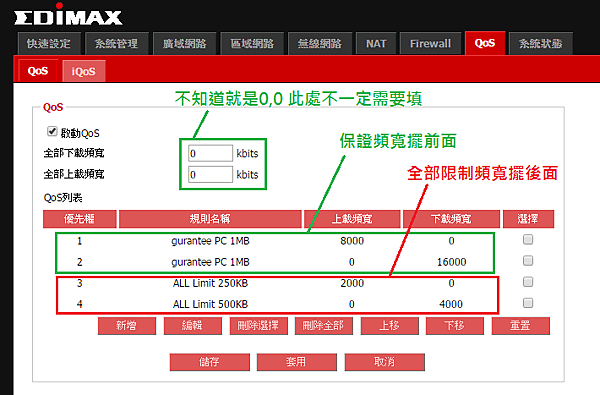Viewport: 600px width, 395px height.
Task: Tick the checkbox for ALL Limit 500KB rule
Action: pos(528,303)
